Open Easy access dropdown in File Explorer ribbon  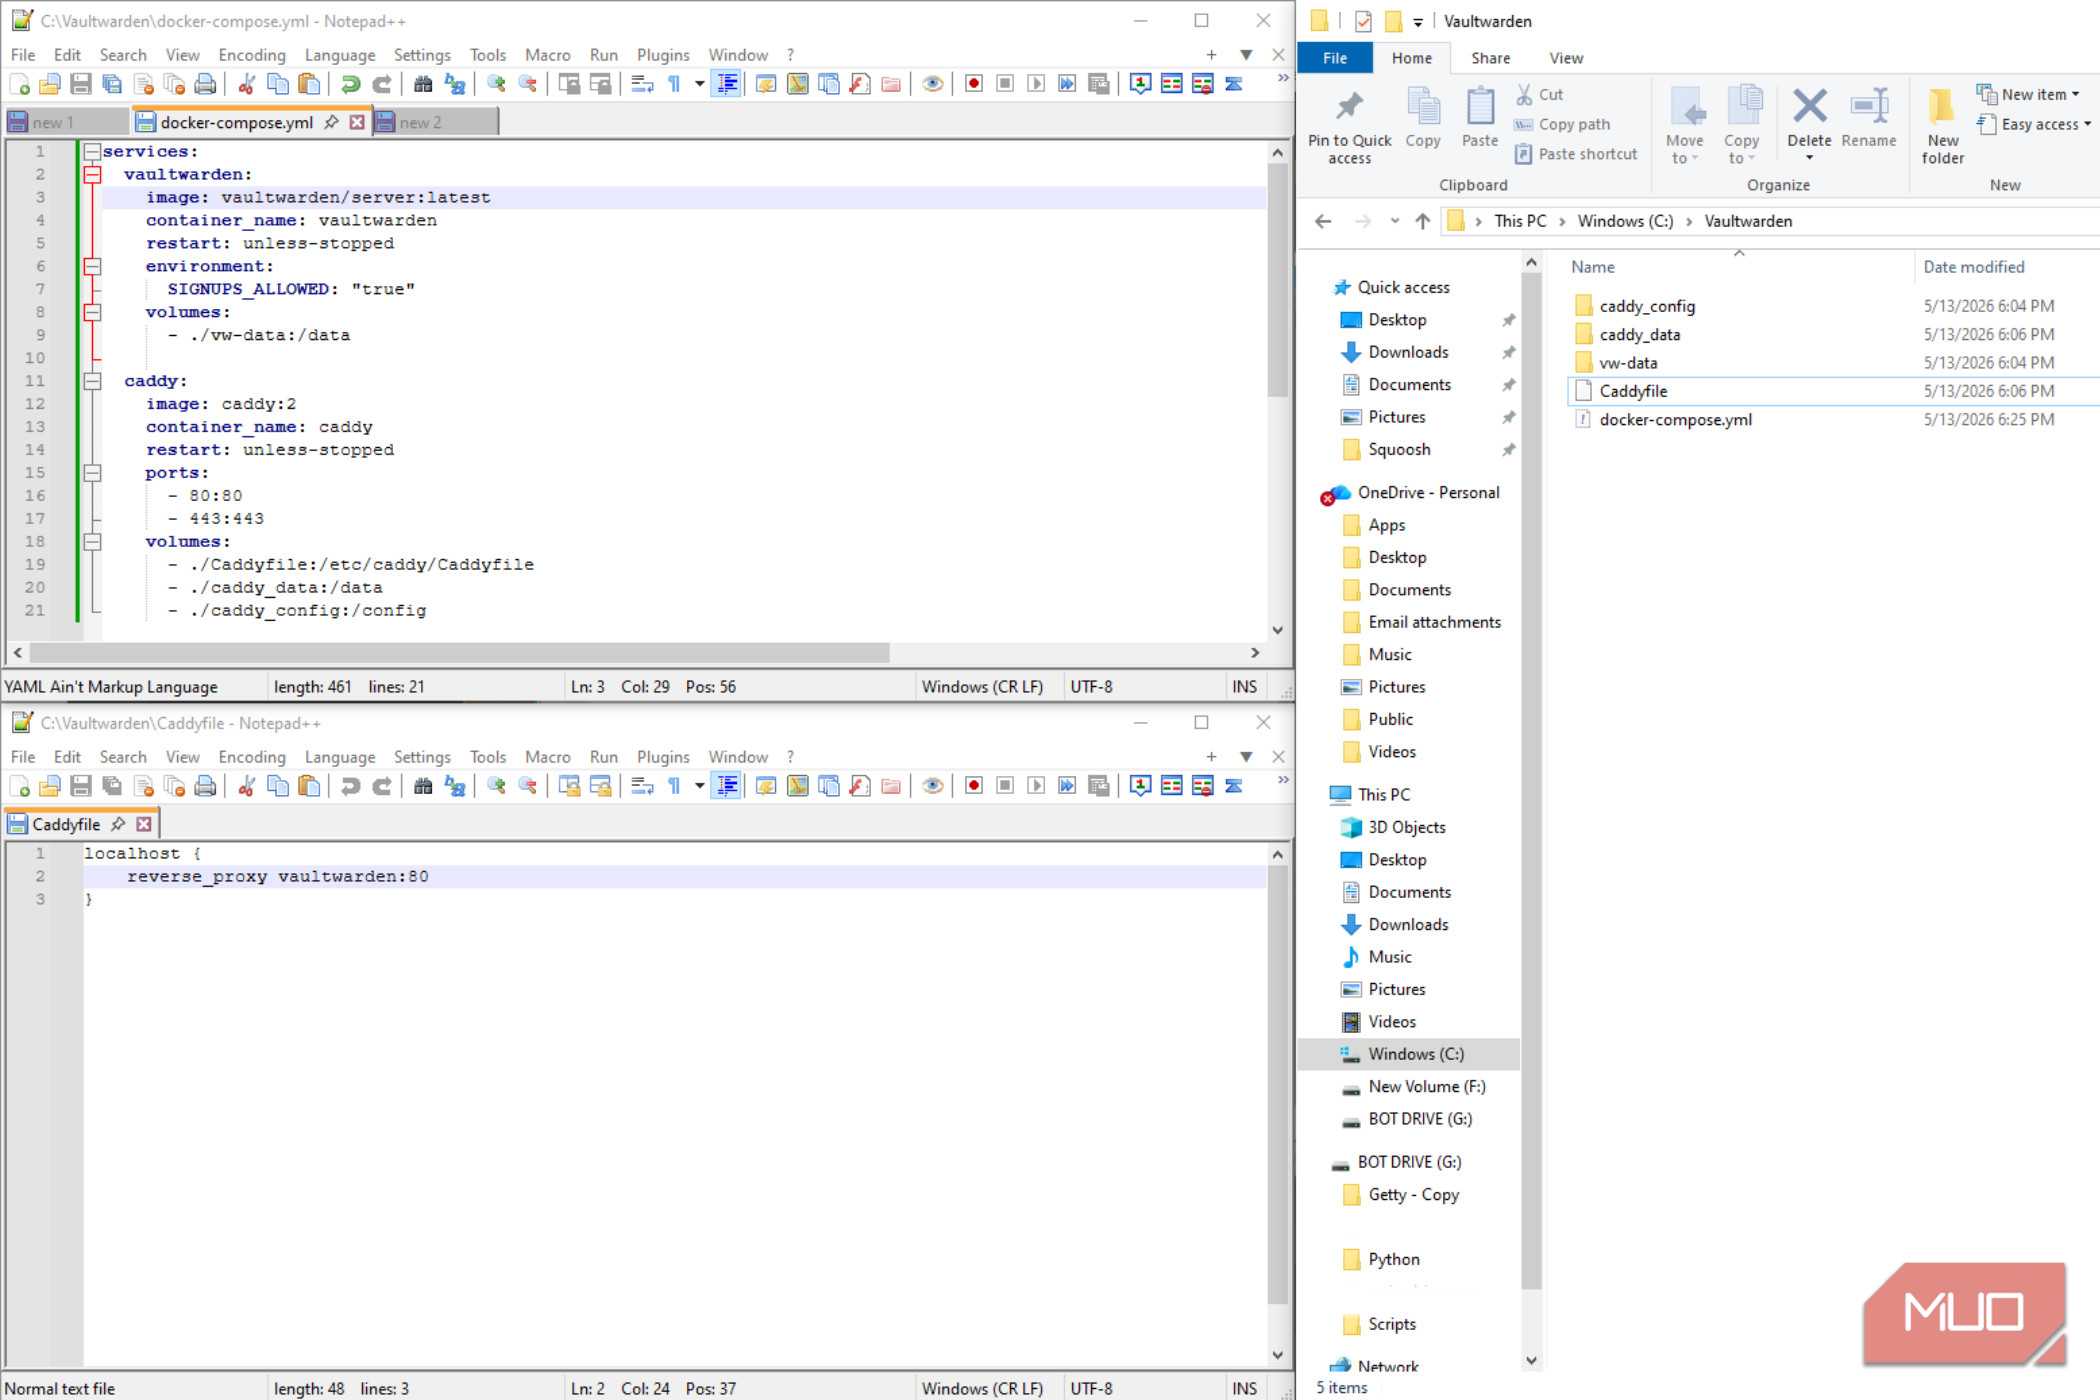click(2034, 124)
